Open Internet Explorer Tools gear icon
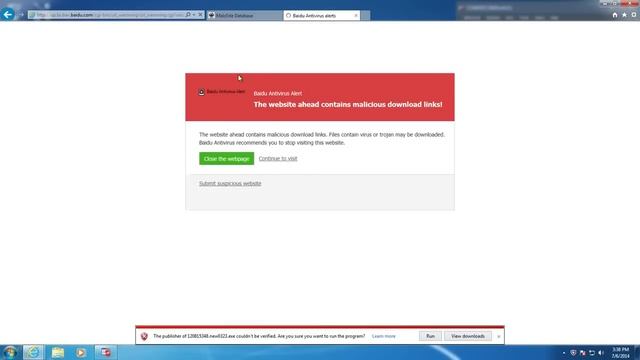 click(x=634, y=15)
